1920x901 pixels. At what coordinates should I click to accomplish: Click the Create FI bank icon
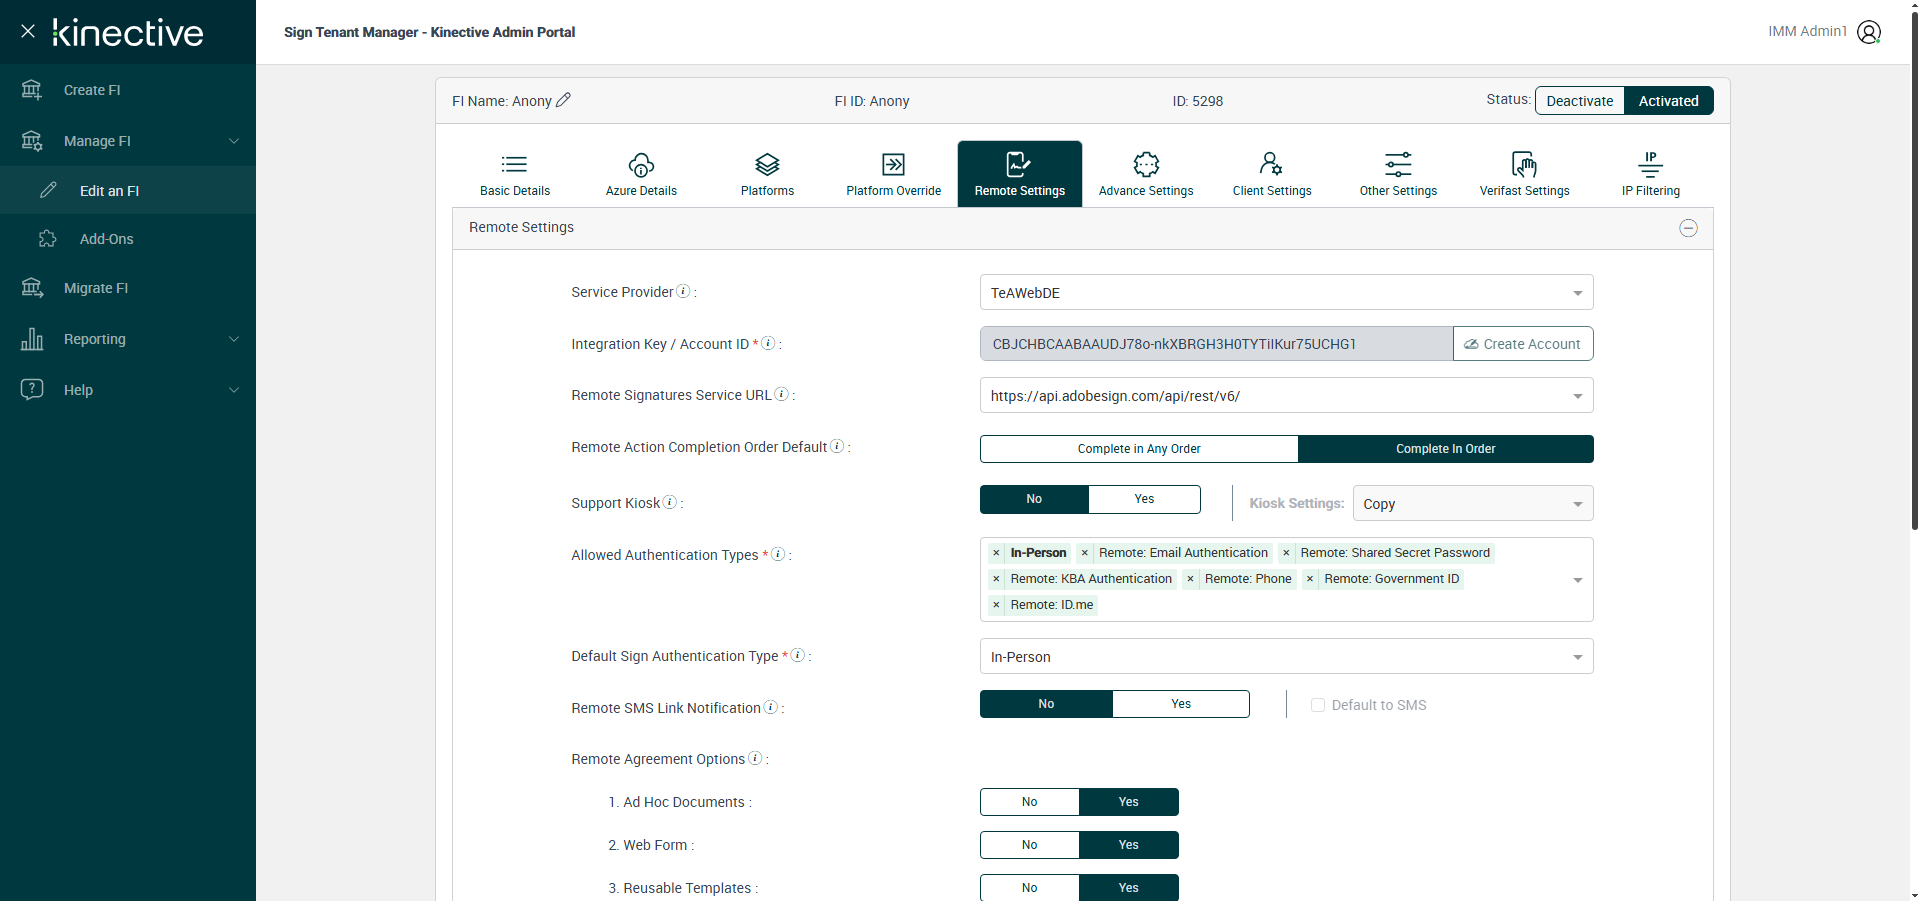(32, 90)
